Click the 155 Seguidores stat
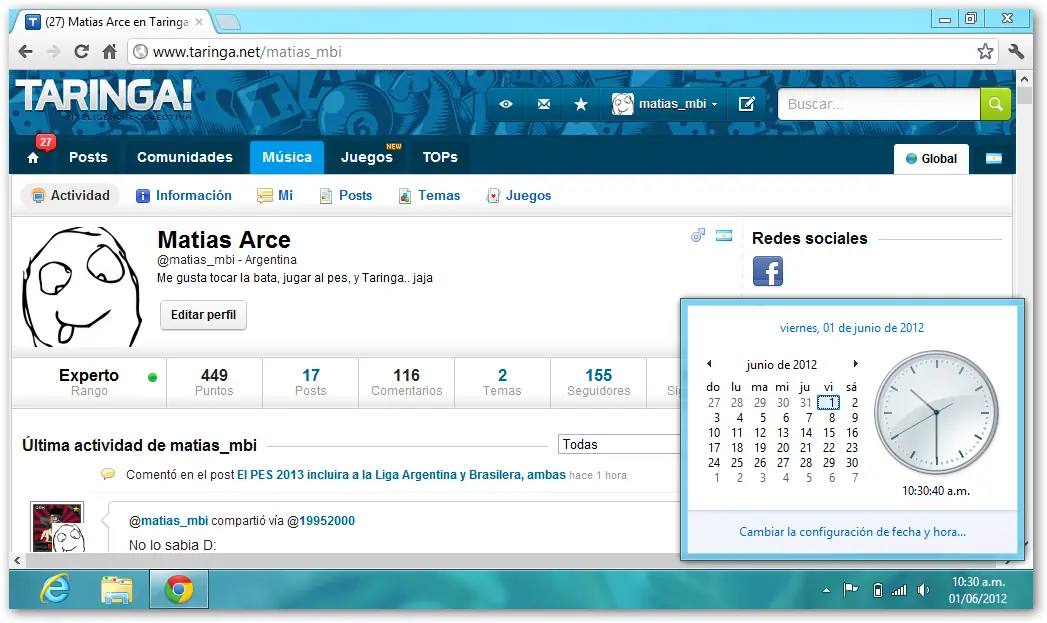 (598, 382)
